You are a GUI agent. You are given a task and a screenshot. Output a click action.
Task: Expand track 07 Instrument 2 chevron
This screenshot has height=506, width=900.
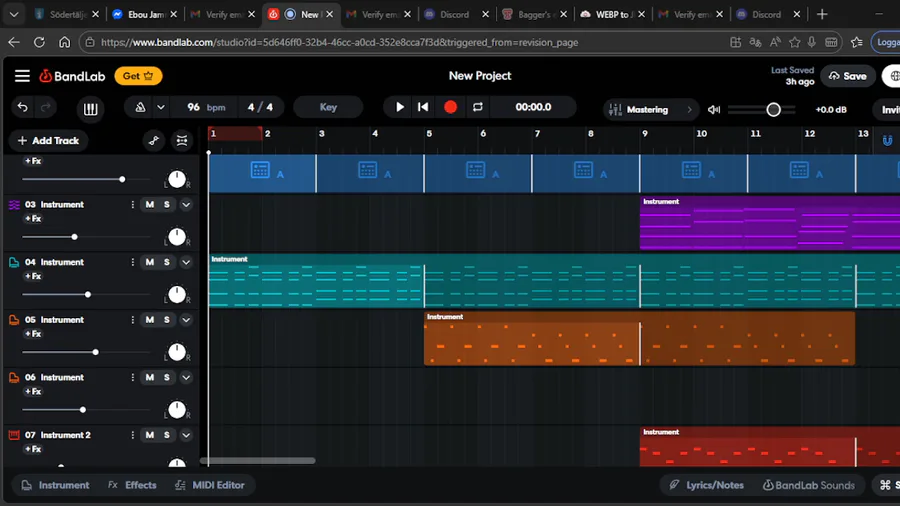[x=186, y=435]
